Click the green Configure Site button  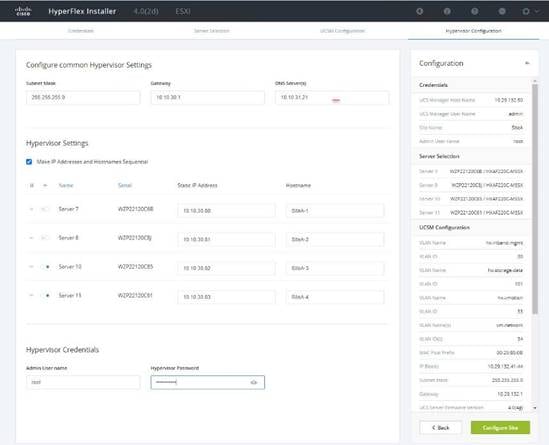click(x=500, y=427)
